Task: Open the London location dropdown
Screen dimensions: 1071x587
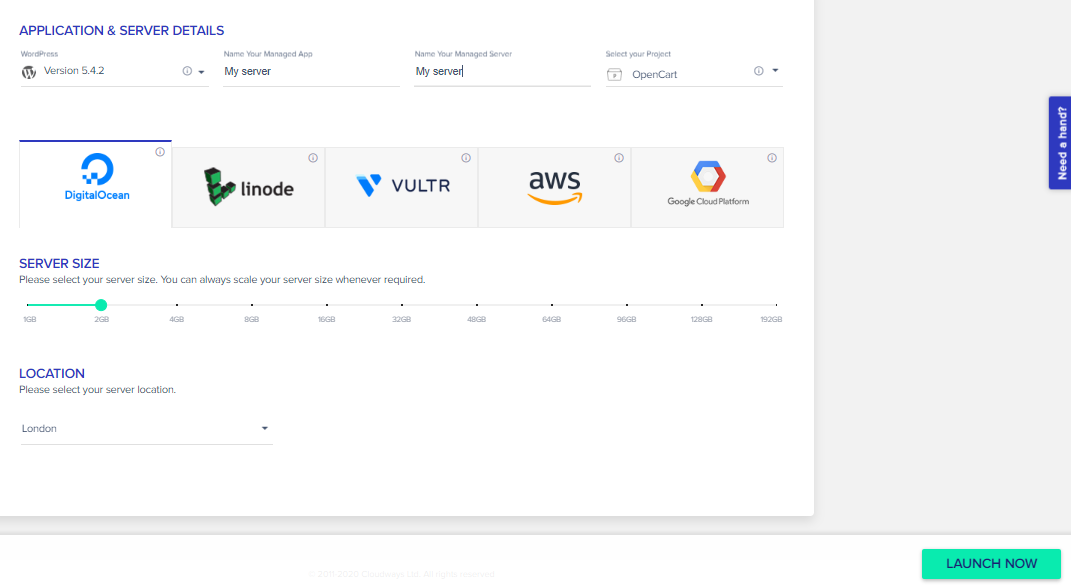Action: (146, 428)
